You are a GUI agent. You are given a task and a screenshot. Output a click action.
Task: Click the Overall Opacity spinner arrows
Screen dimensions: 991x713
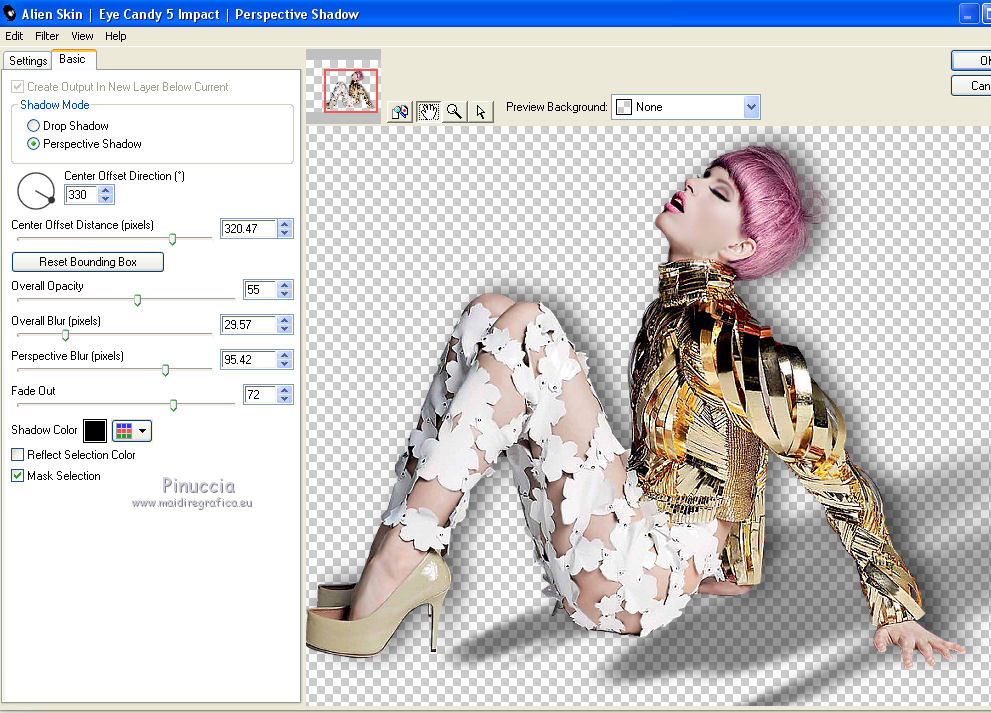(x=285, y=289)
